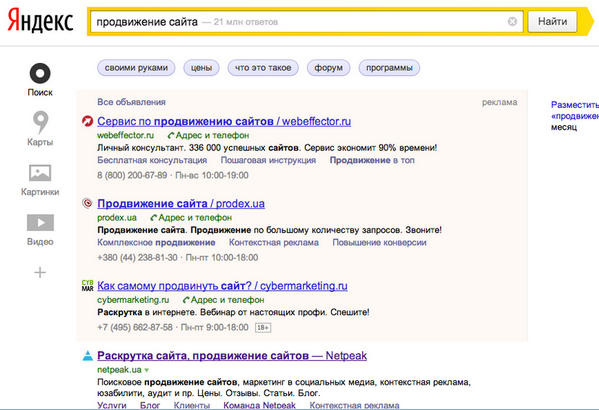
Task: Open the Поиск search icon in sidebar
Action: 40,73
